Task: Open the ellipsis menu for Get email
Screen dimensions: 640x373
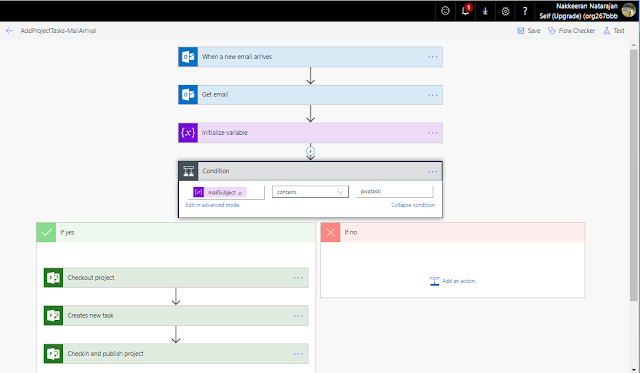Action: [433, 95]
